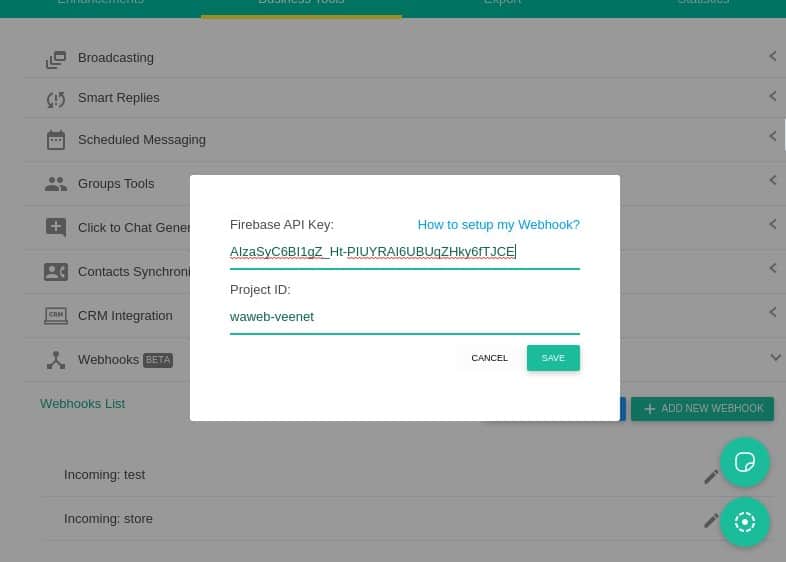Select the Webhooks label
Viewport: 786px width, 562px height.
click(108, 360)
